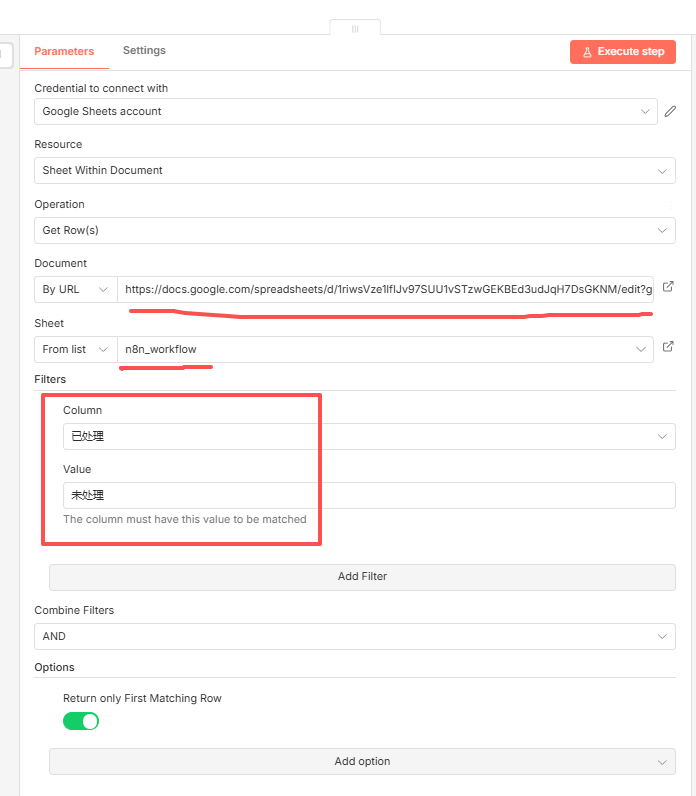The height and width of the screenshot is (796, 696).
Task: Click the Add option button
Action: (x=362, y=762)
